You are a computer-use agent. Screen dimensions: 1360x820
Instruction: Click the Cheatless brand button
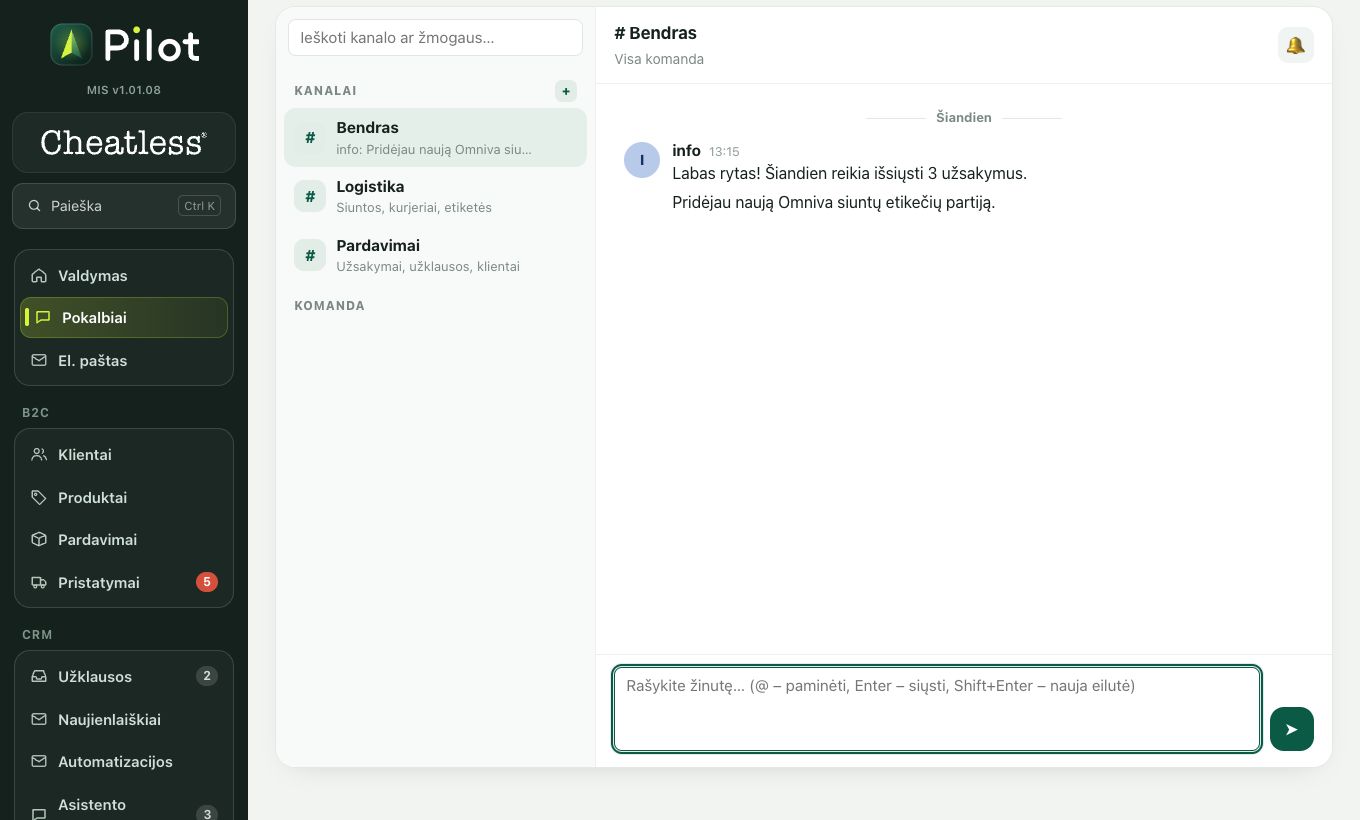click(x=124, y=143)
